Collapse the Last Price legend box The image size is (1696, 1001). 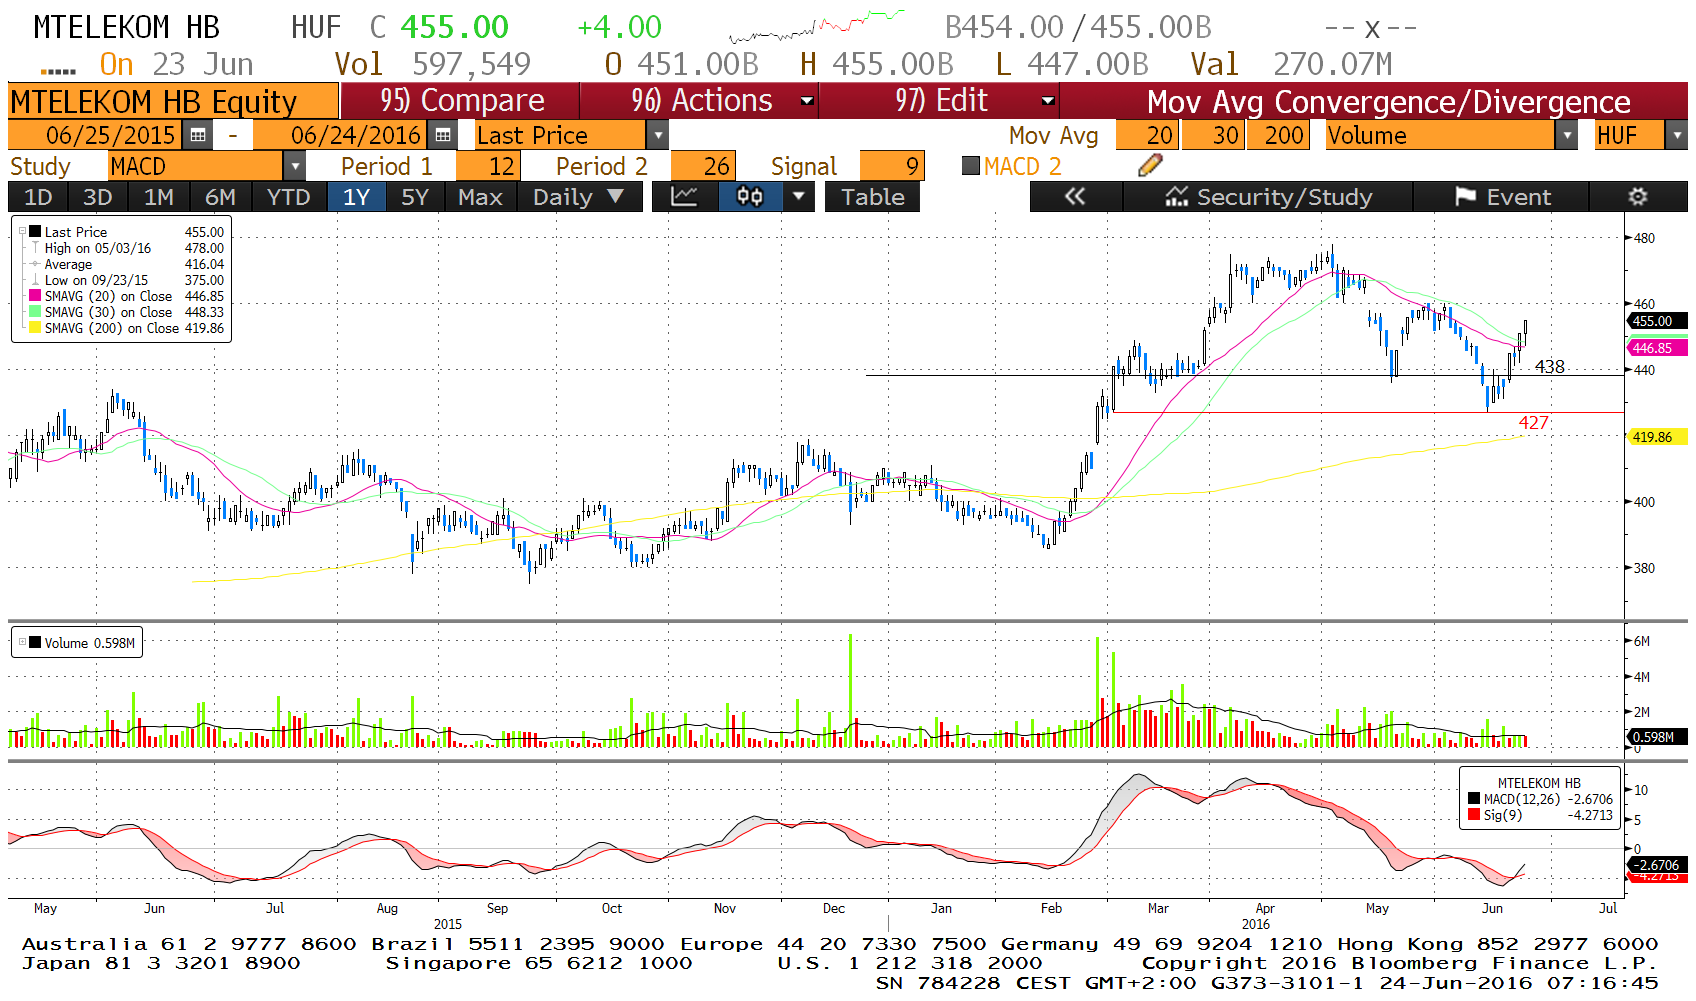coord(22,232)
